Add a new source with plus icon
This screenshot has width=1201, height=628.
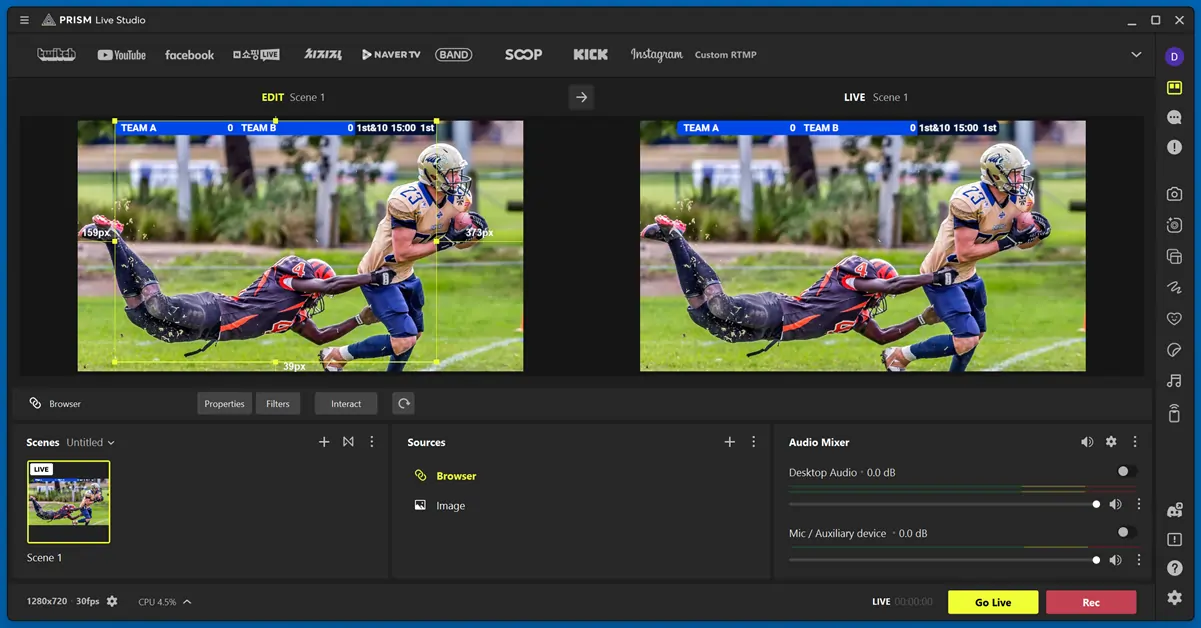(729, 442)
